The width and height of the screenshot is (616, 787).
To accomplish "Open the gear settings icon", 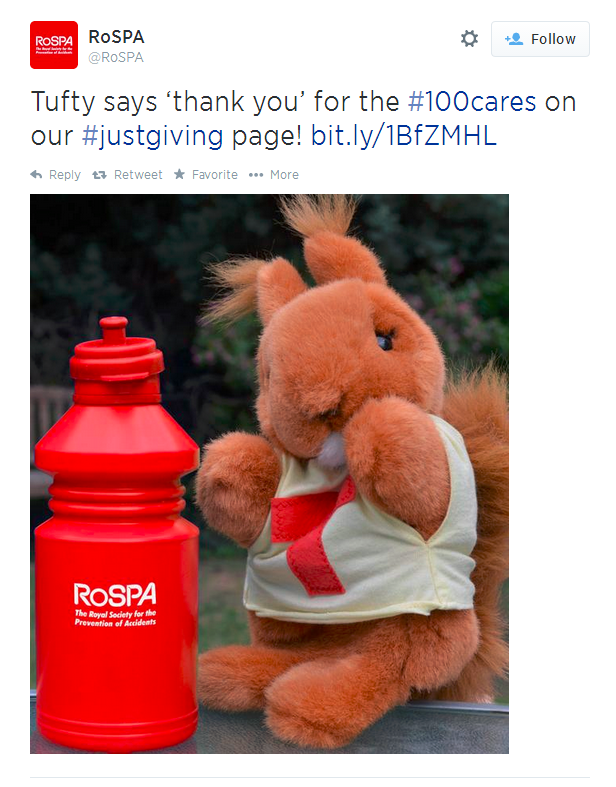I will click(x=469, y=39).
